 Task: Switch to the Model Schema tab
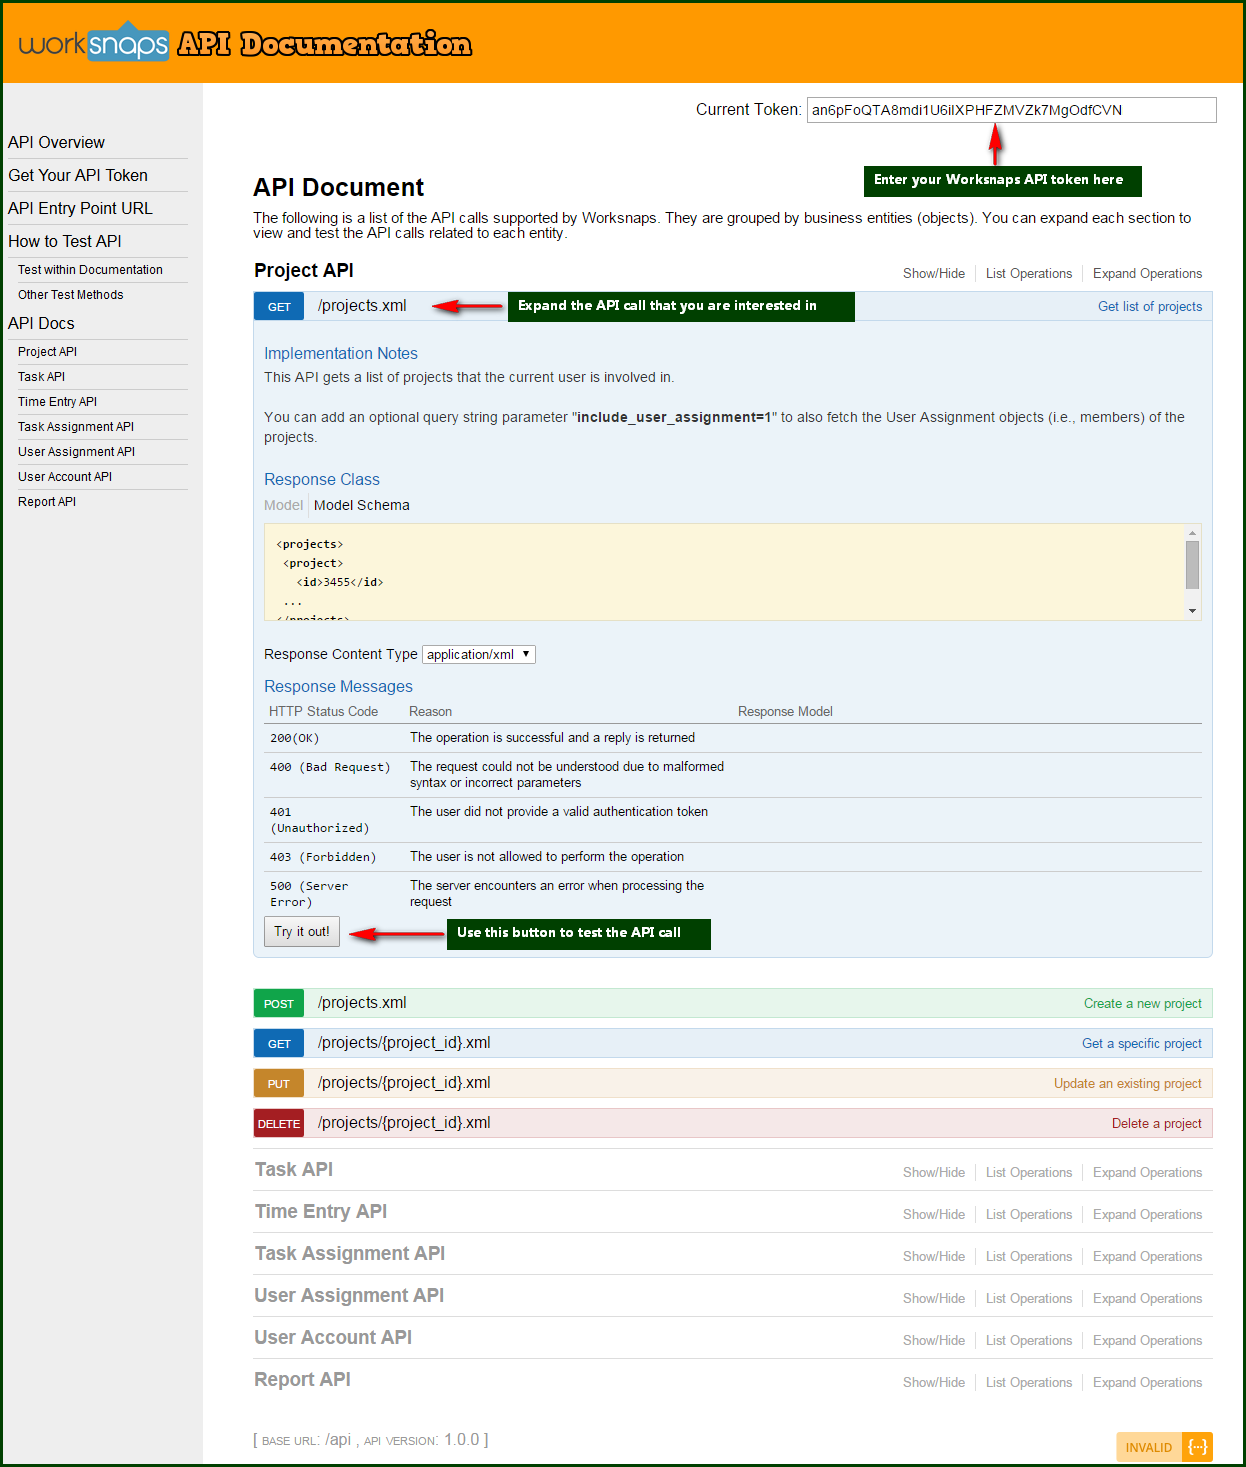coord(361,505)
